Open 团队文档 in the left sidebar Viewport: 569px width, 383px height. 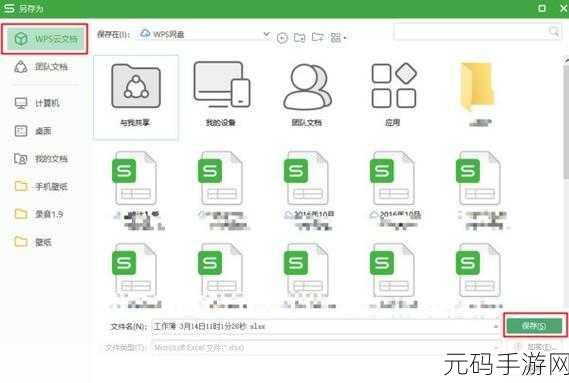(x=41, y=67)
